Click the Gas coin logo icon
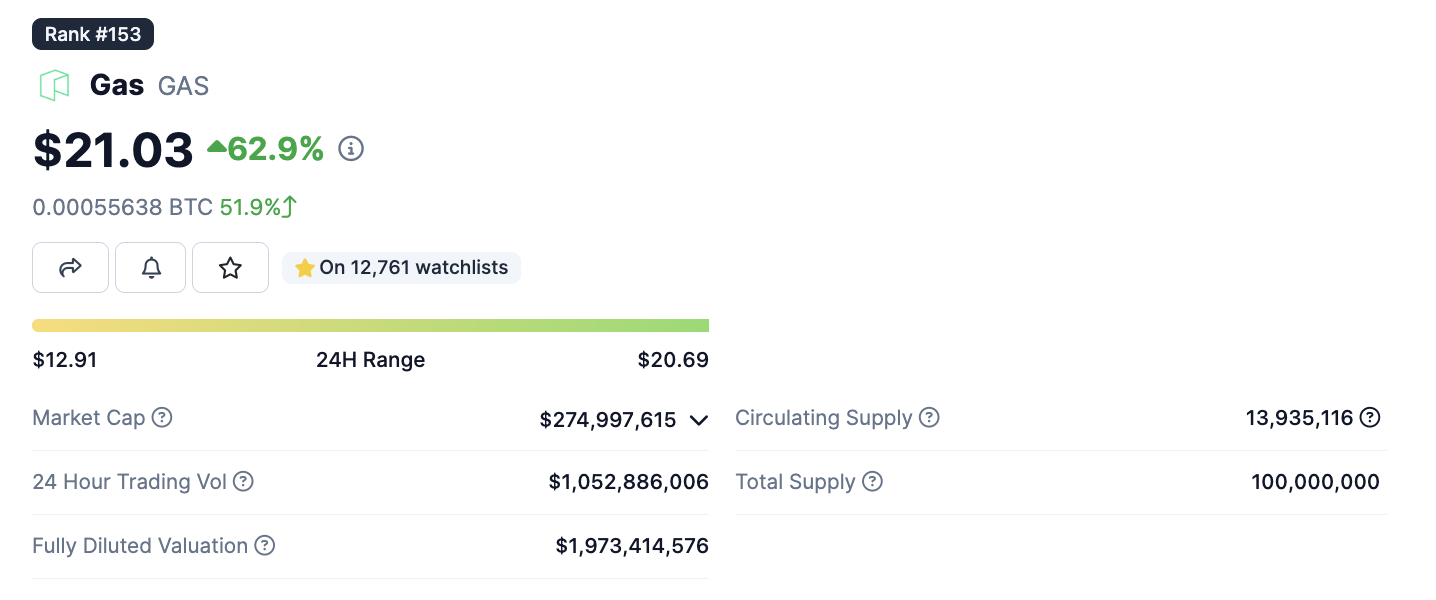This screenshot has height=600, width=1436. [x=54, y=85]
